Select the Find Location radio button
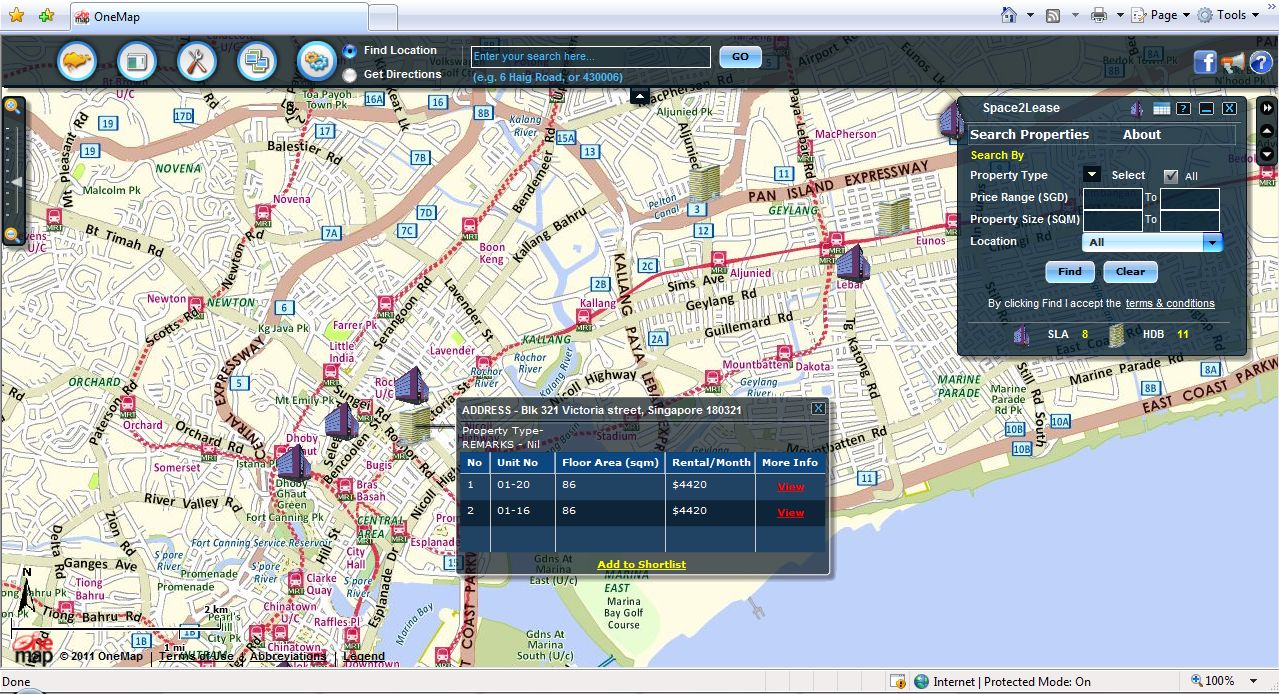 click(349, 50)
